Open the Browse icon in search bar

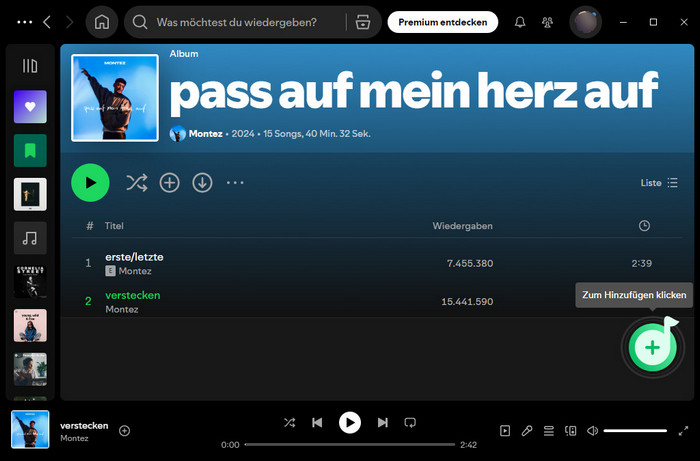click(362, 22)
